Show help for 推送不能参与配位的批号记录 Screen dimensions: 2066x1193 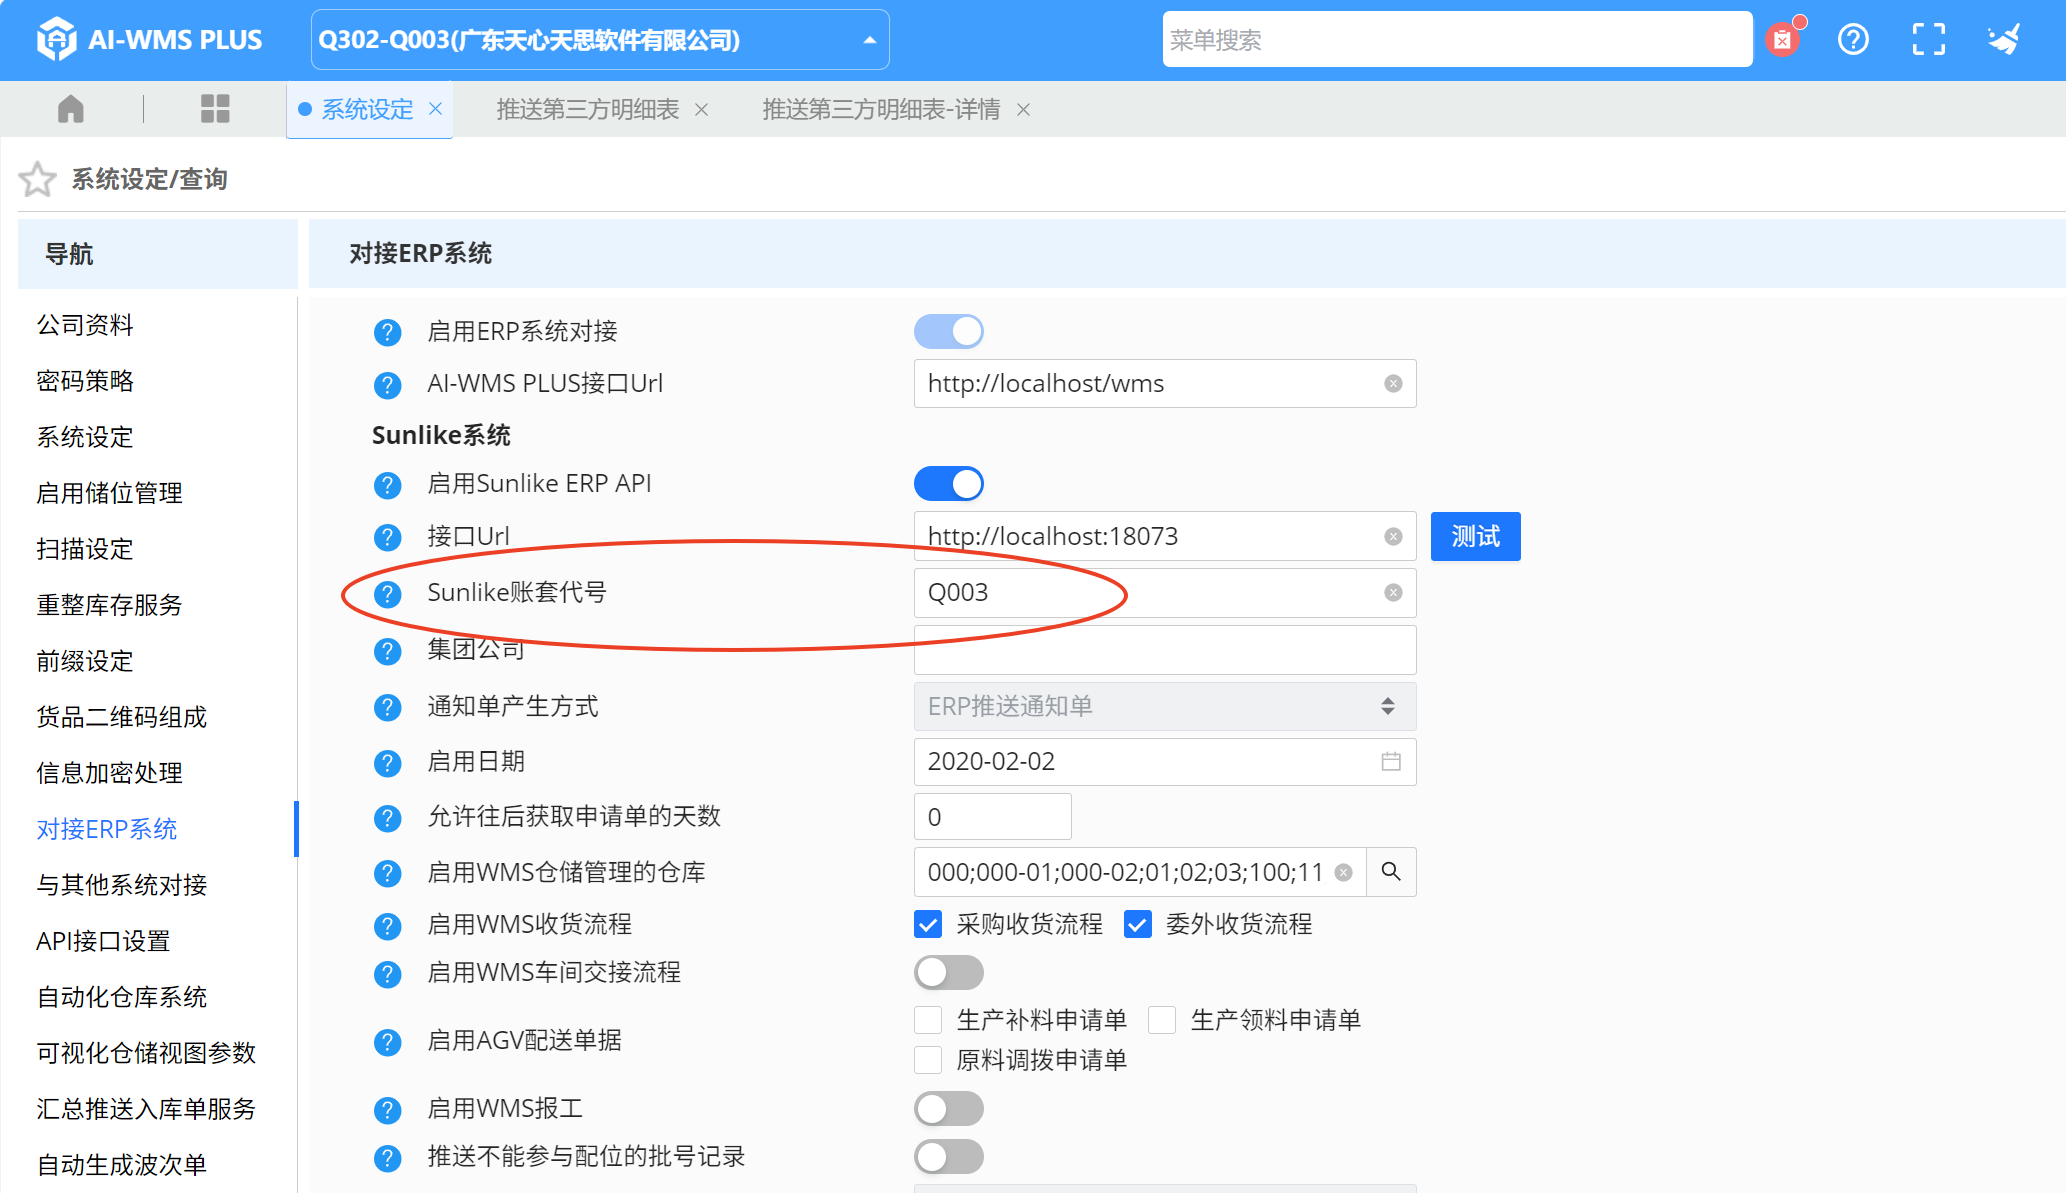(x=387, y=1158)
